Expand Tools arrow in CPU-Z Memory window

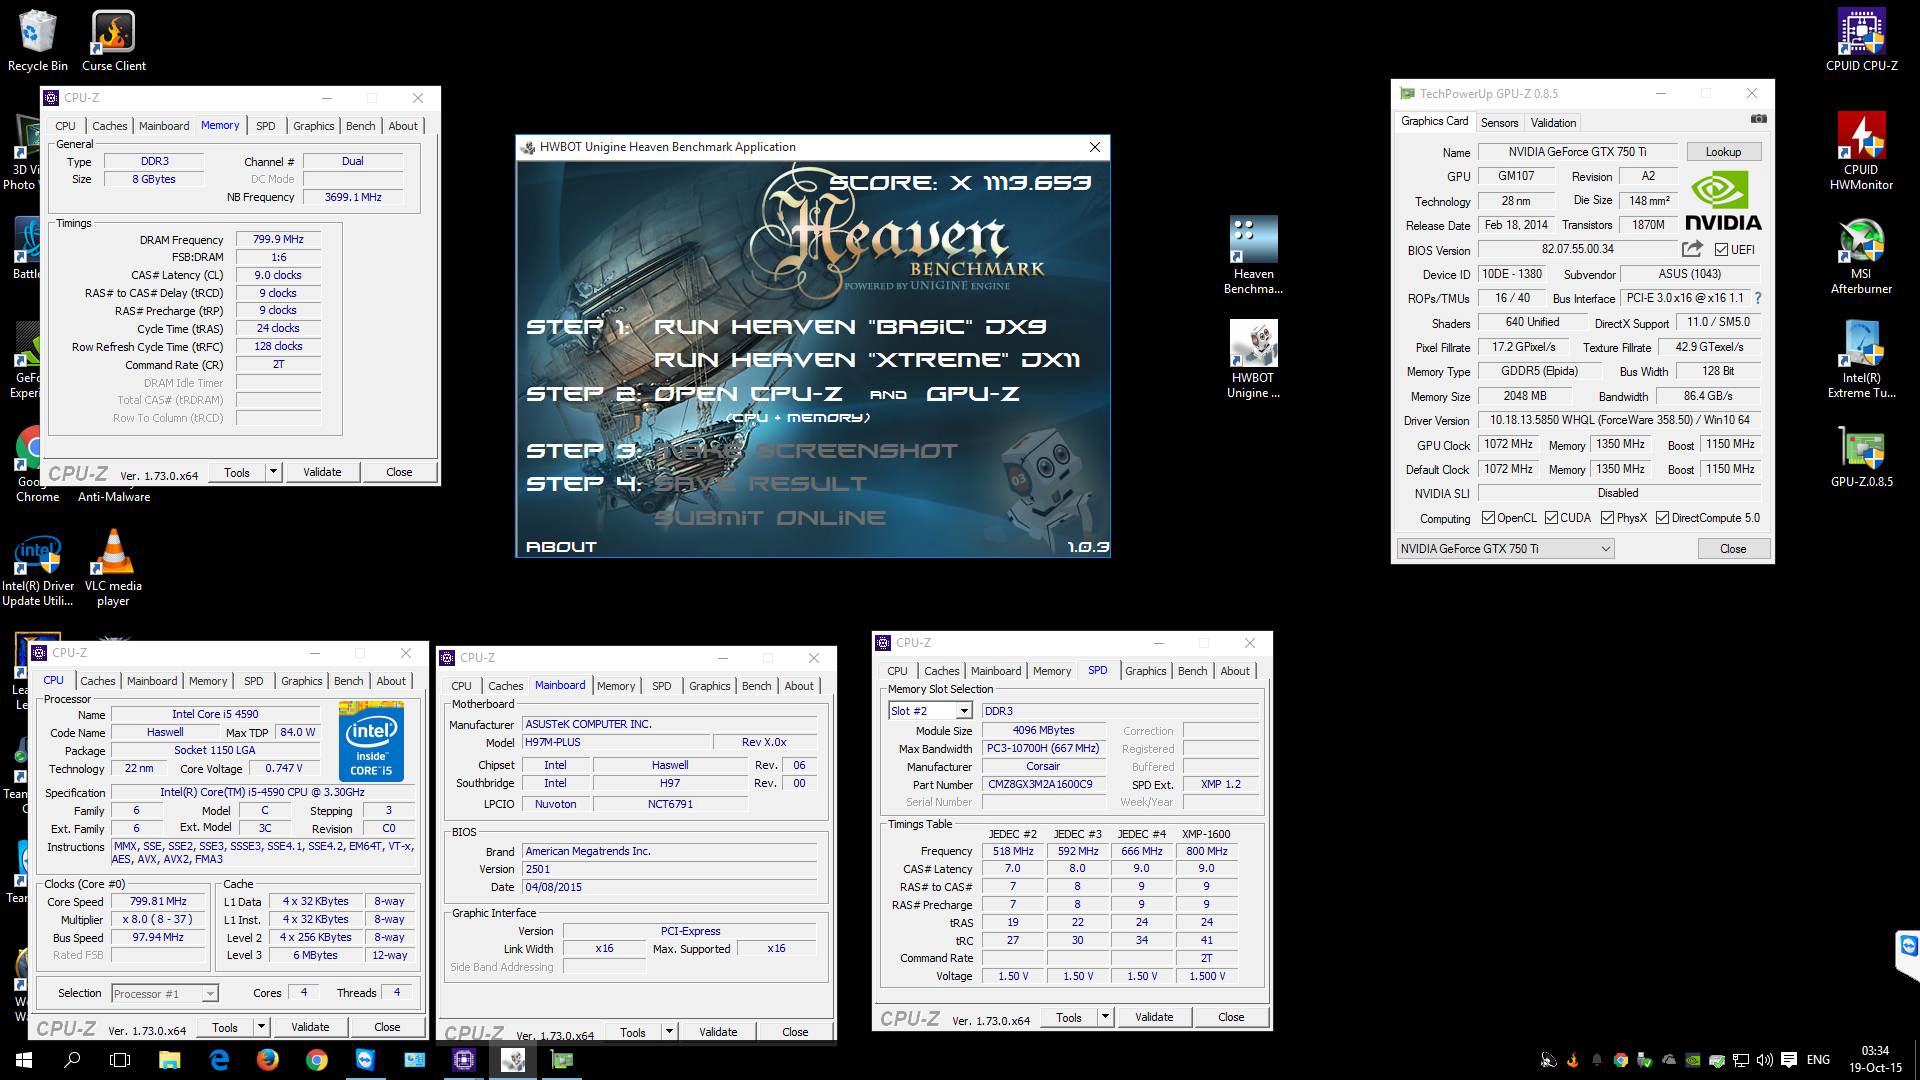click(273, 472)
